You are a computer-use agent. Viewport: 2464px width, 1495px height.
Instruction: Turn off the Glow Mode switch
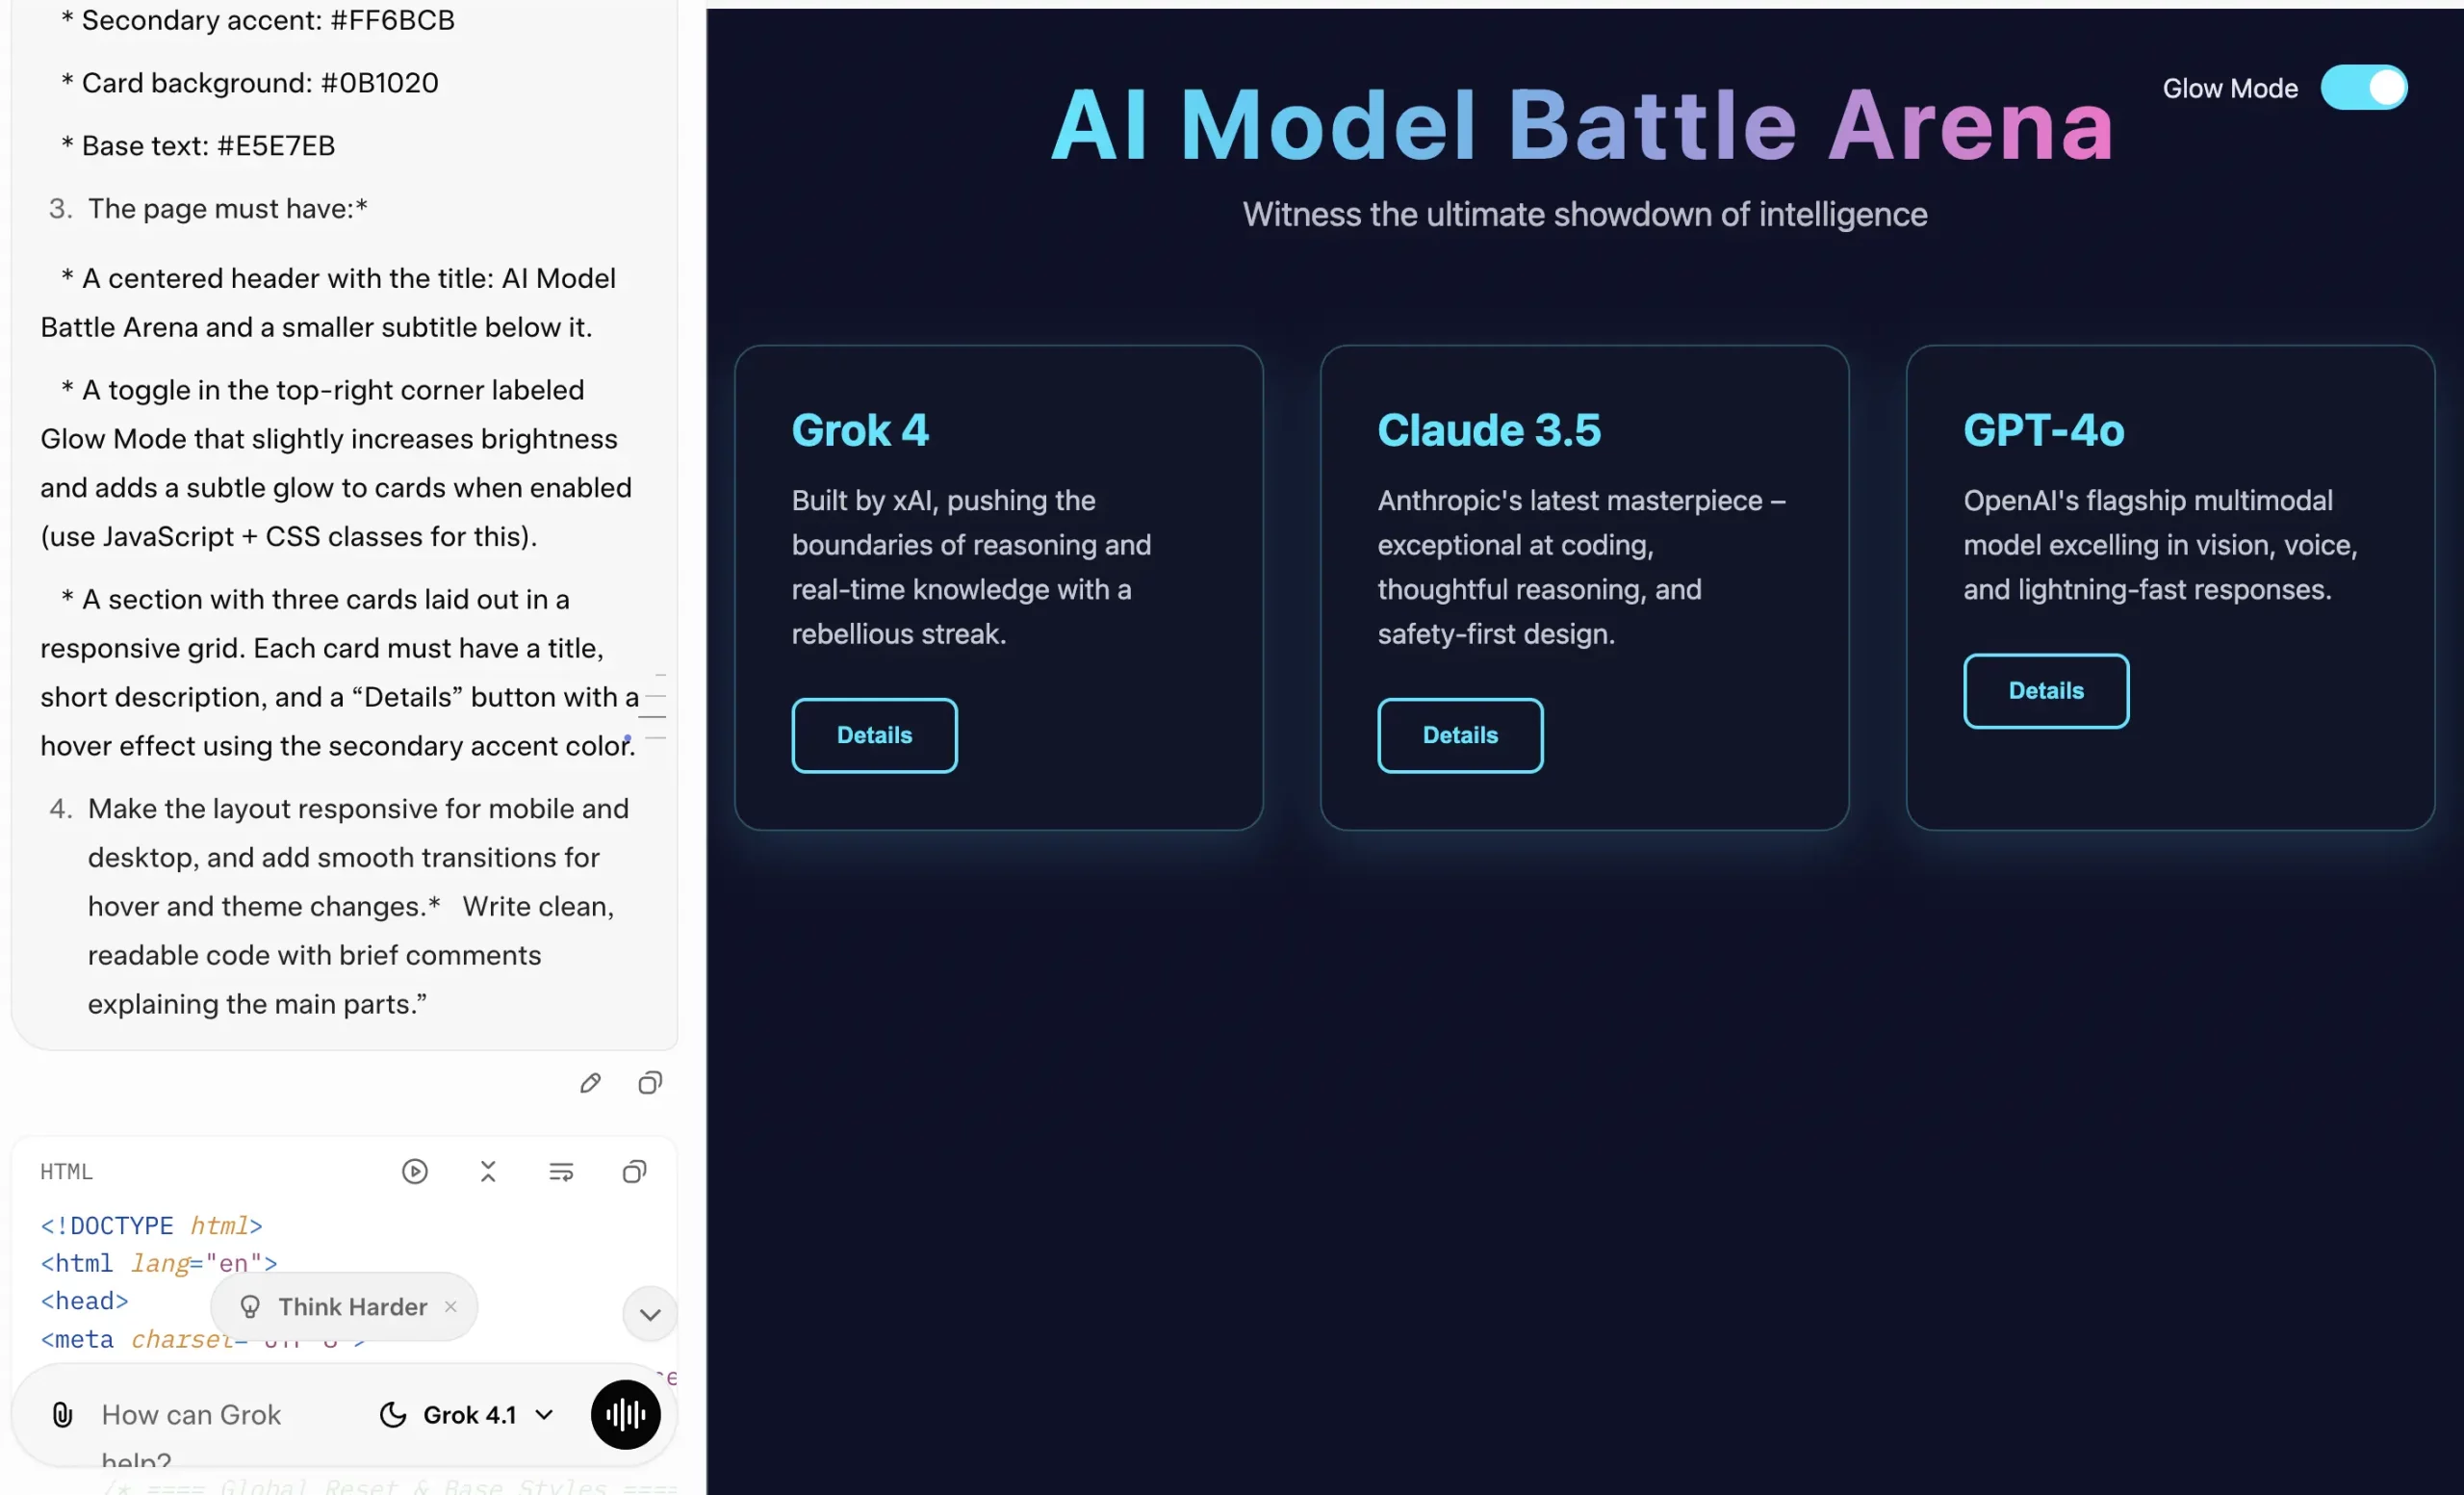[2363, 88]
